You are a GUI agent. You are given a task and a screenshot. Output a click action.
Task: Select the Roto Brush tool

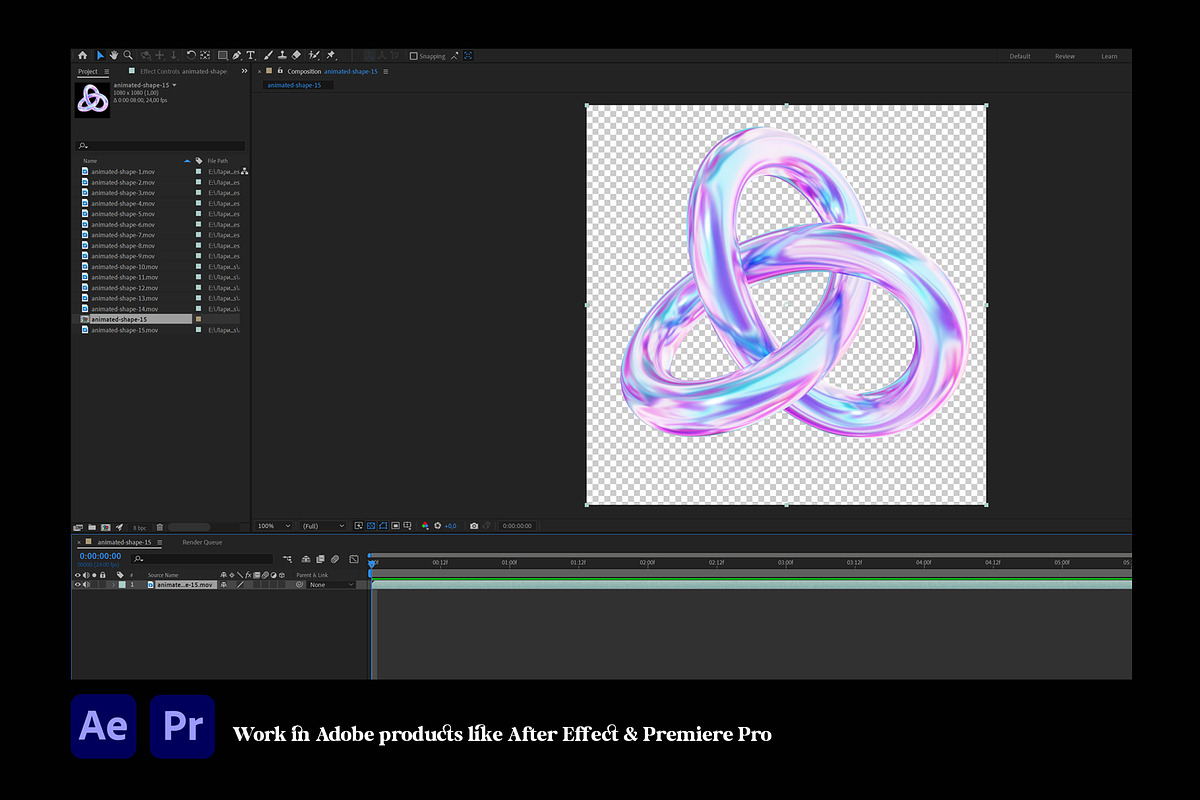point(313,56)
